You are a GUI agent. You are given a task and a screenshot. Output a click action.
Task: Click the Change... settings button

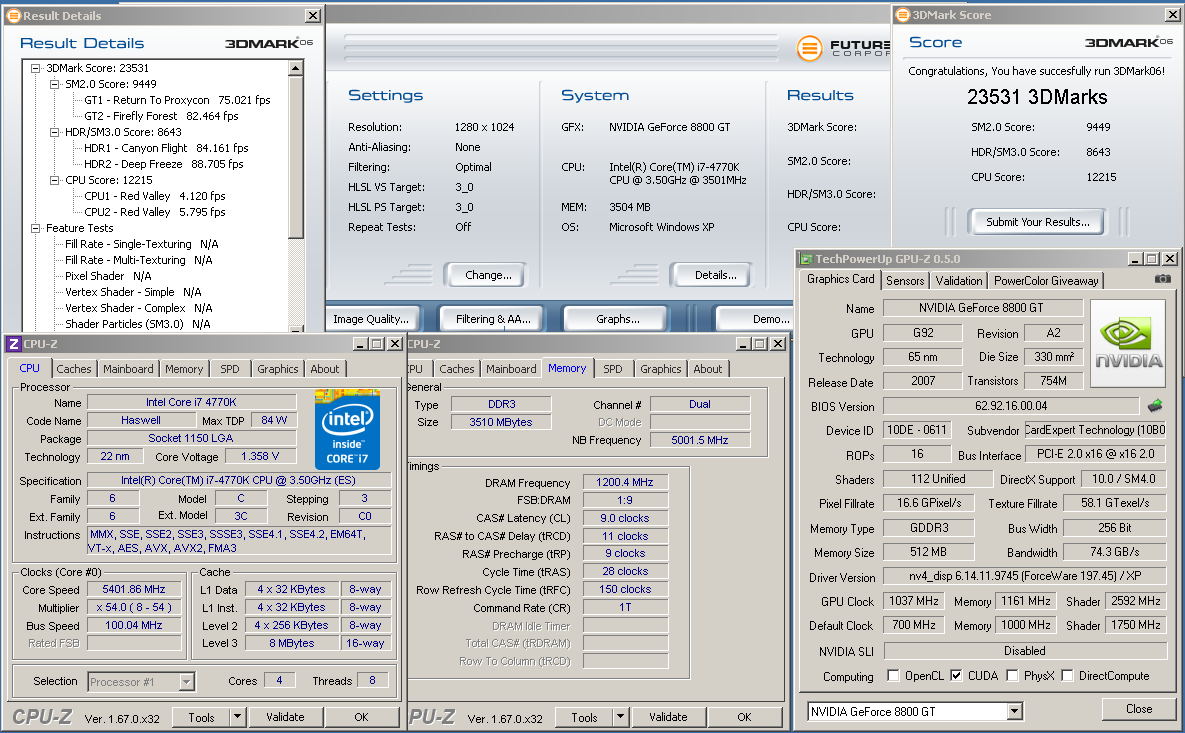pos(487,275)
